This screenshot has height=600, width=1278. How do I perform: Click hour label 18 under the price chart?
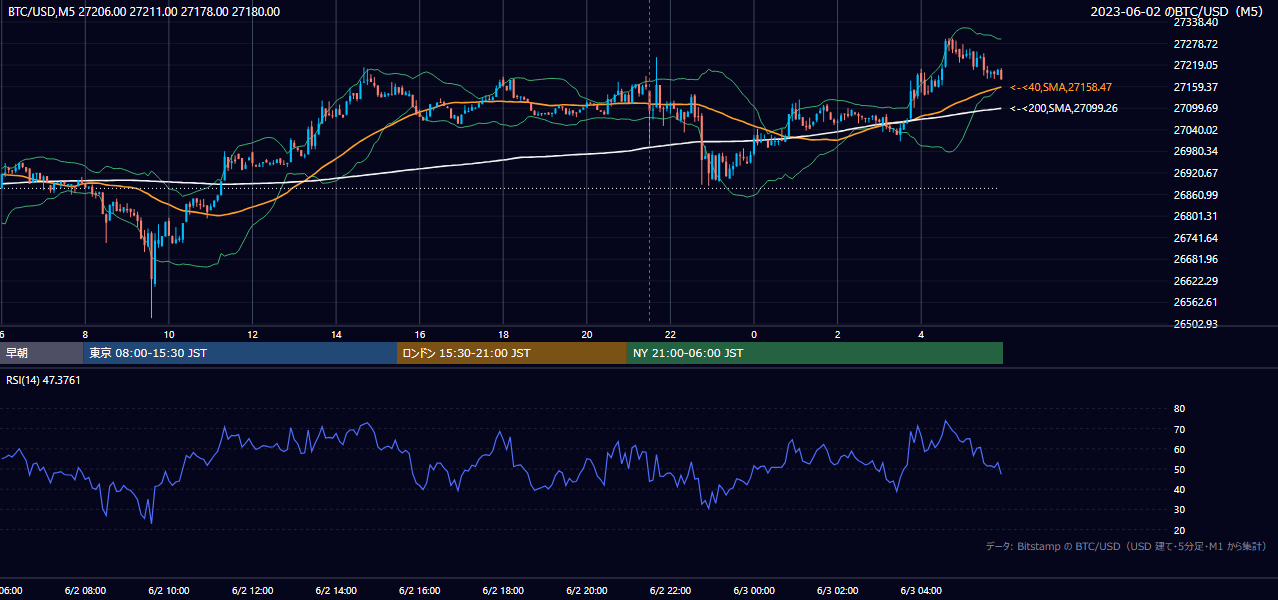[503, 334]
